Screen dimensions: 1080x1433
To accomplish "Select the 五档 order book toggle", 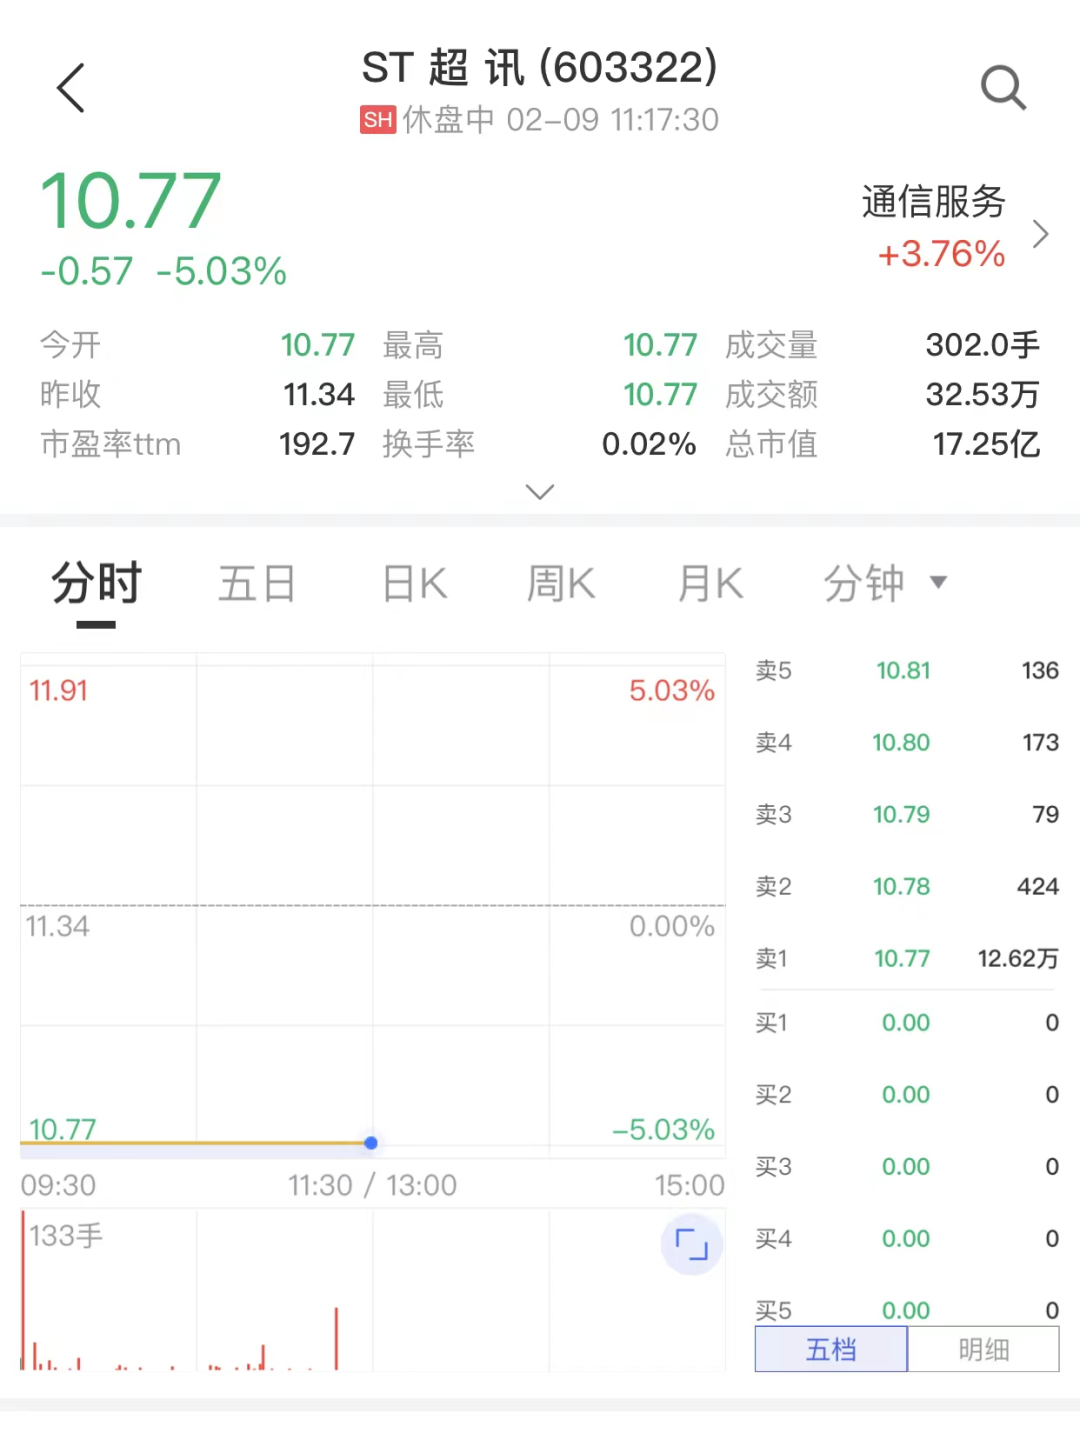I will coord(831,1349).
